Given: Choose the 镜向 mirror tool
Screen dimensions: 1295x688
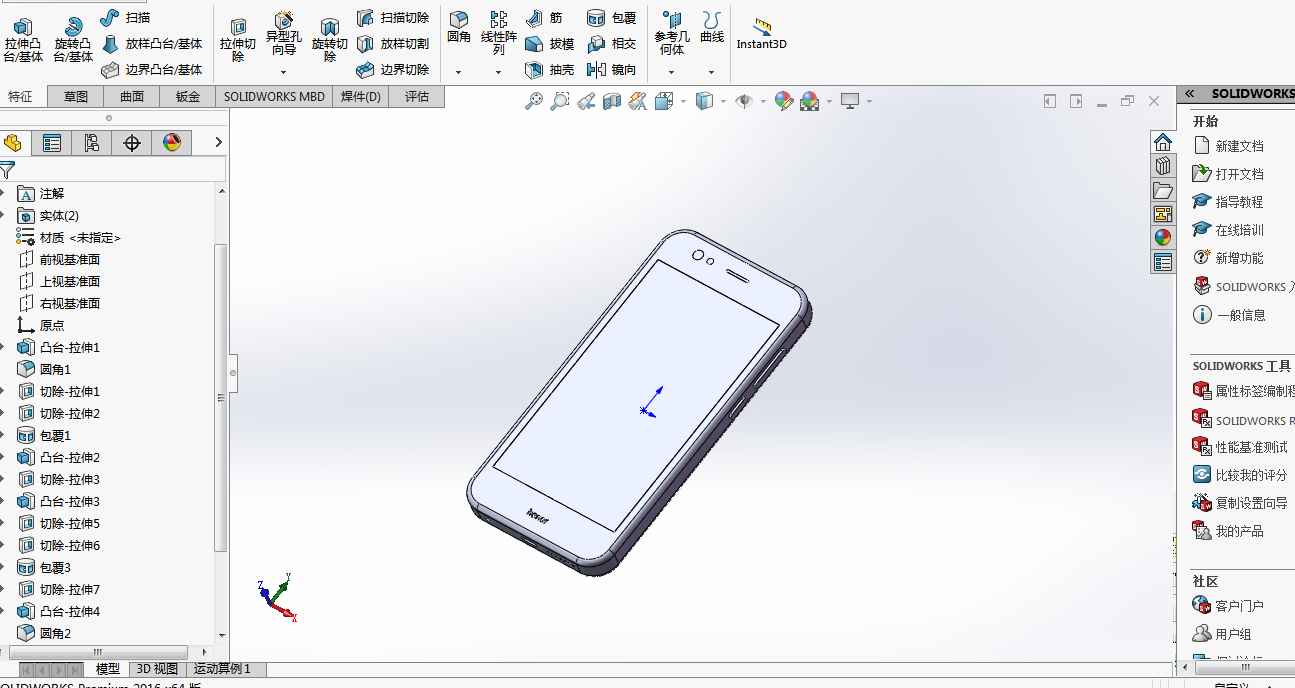Looking at the screenshot, I should [x=611, y=70].
